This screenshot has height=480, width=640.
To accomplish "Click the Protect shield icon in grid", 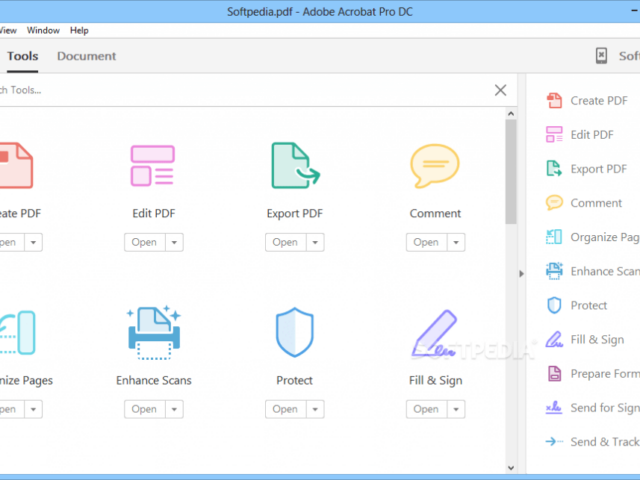I will click(x=295, y=332).
